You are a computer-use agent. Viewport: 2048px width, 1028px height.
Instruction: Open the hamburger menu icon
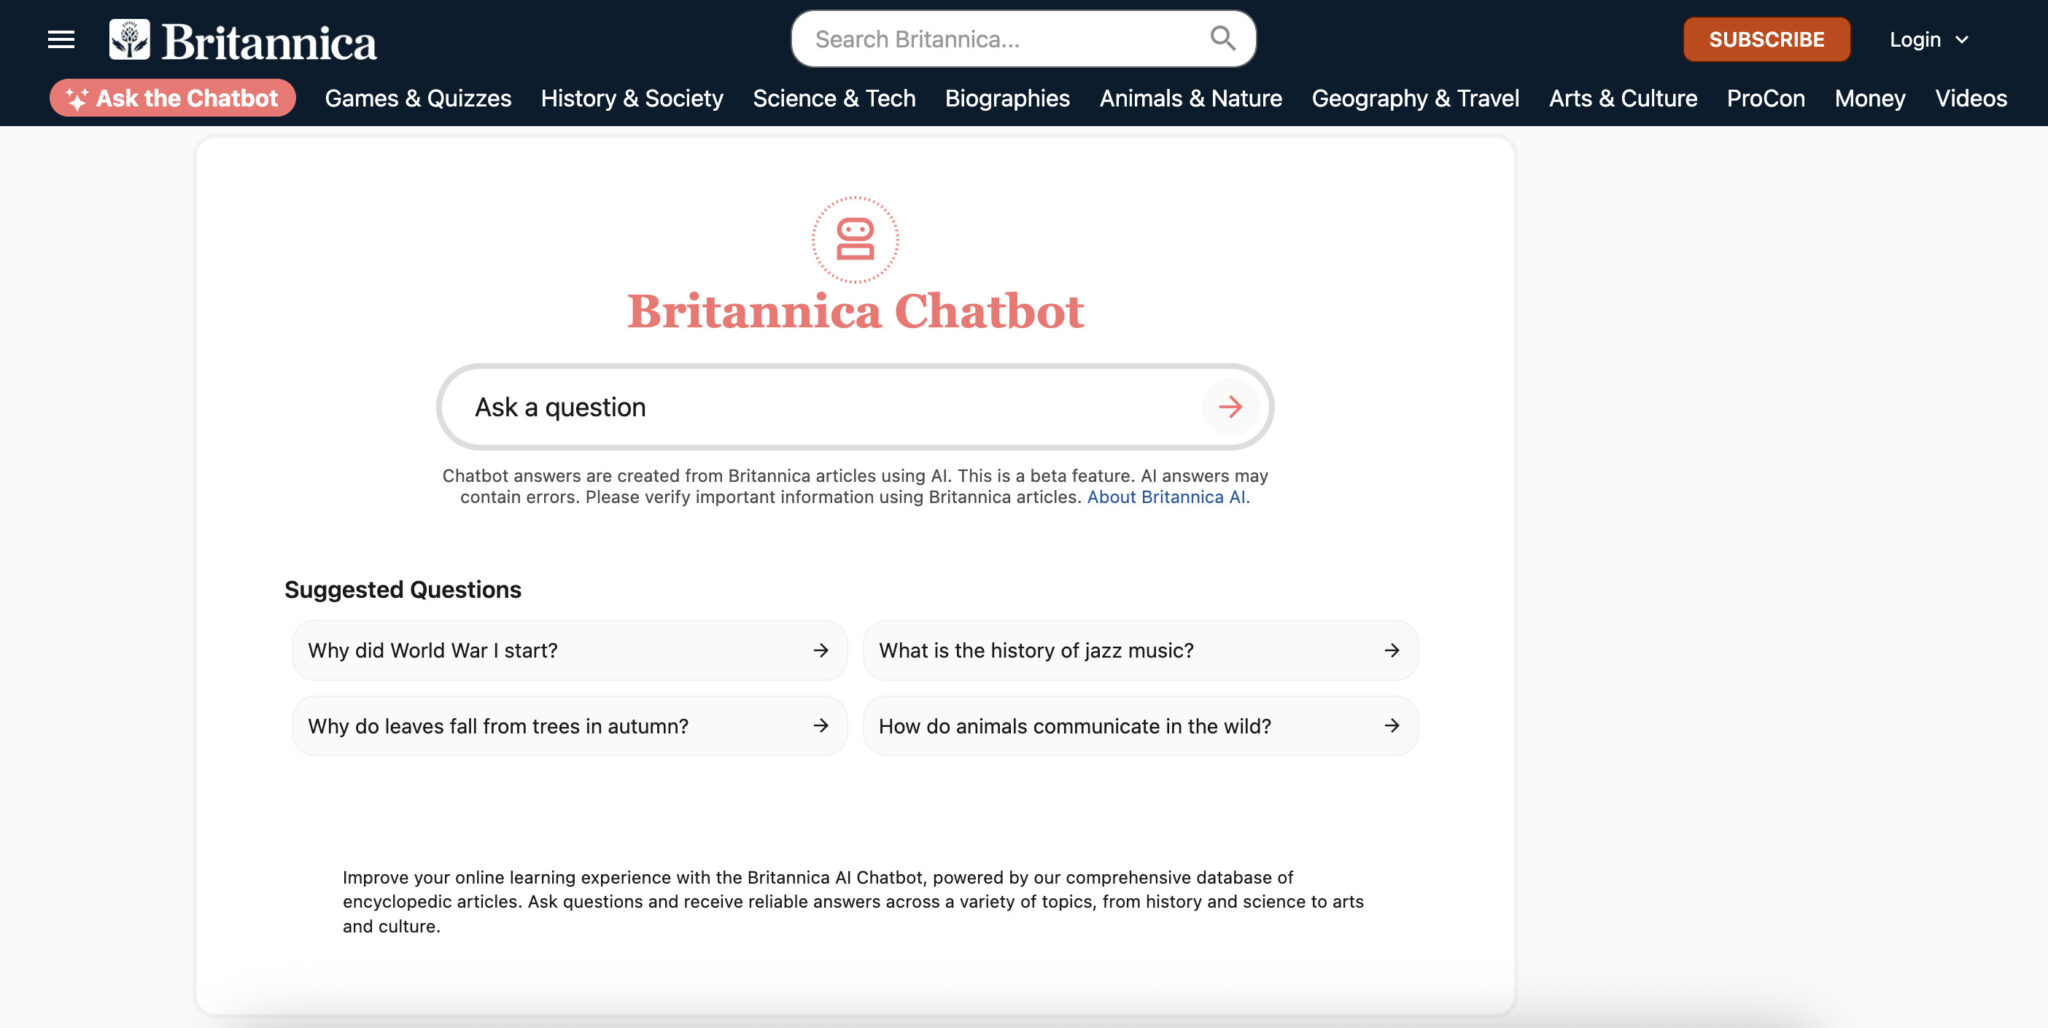pyautogui.click(x=61, y=40)
